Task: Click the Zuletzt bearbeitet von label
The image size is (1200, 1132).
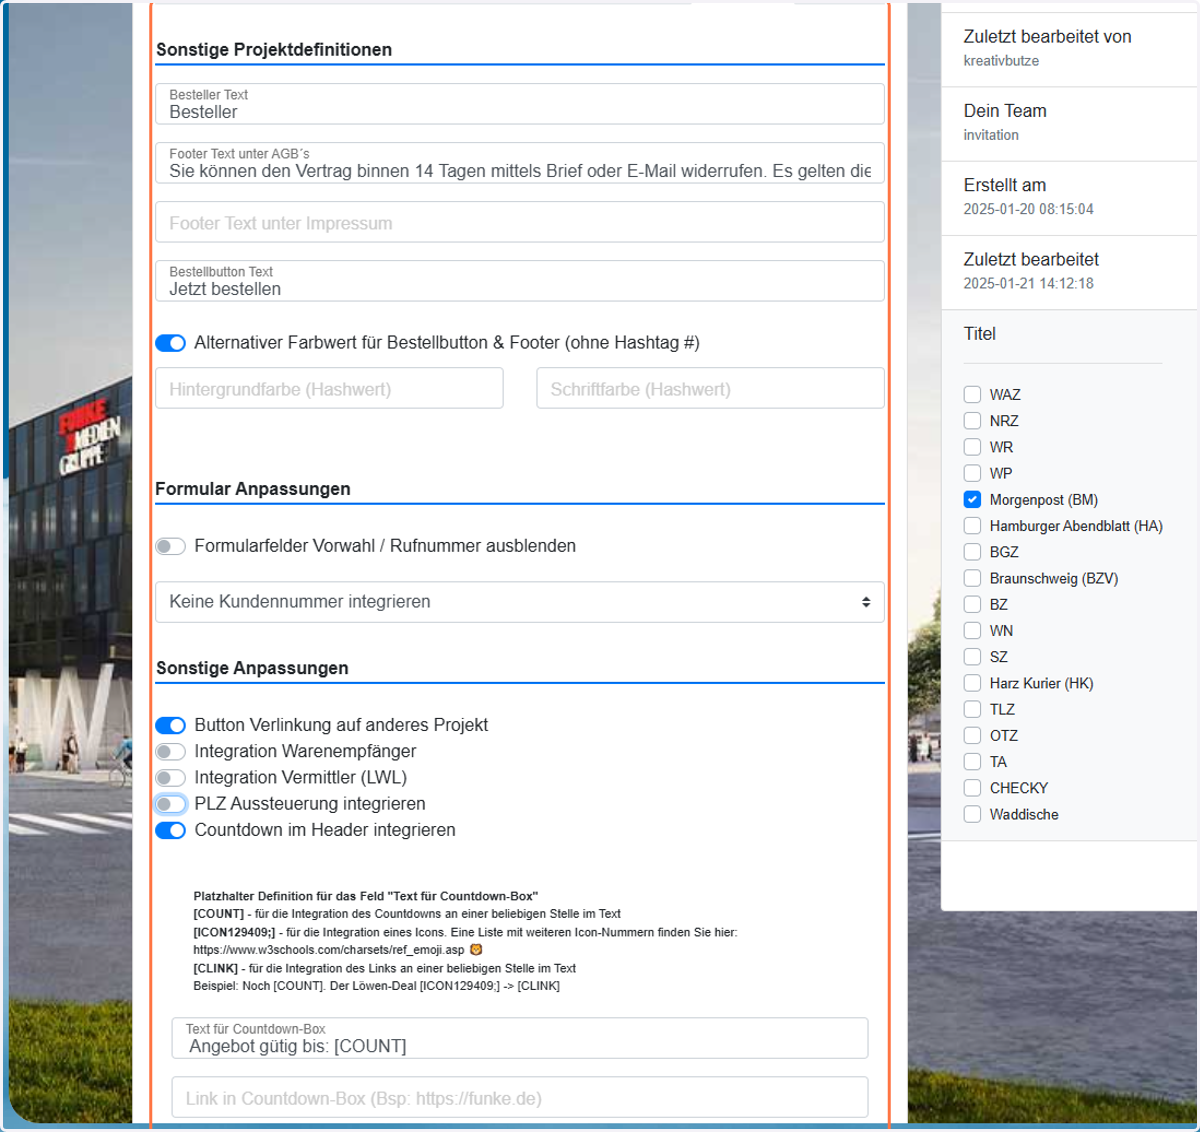Action: pos(1047,37)
